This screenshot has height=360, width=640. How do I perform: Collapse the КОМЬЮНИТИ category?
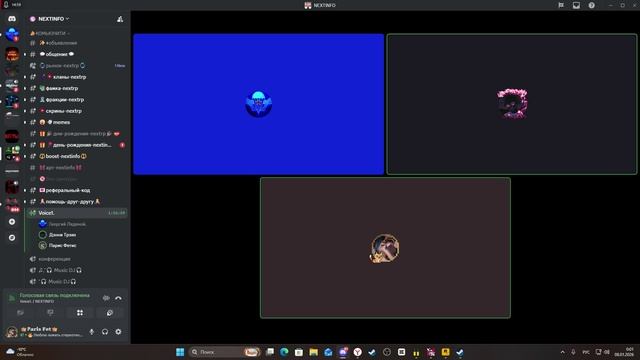(49, 33)
